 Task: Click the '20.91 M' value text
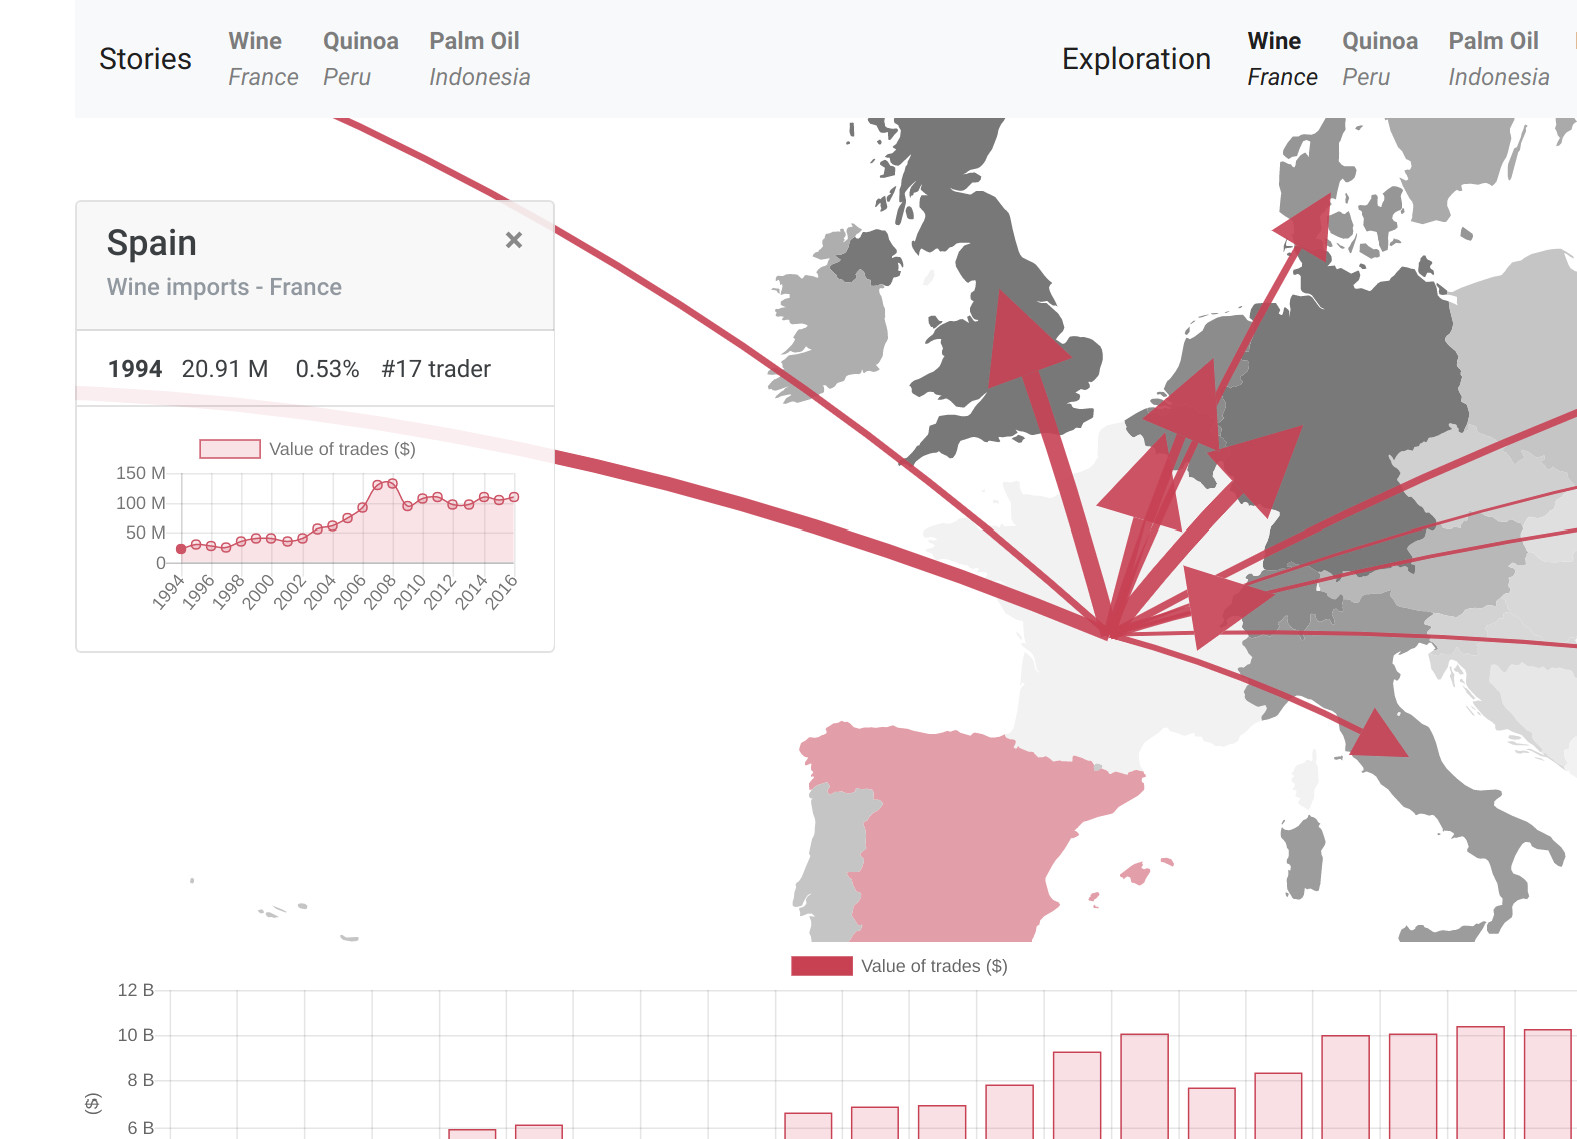[x=225, y=369]
